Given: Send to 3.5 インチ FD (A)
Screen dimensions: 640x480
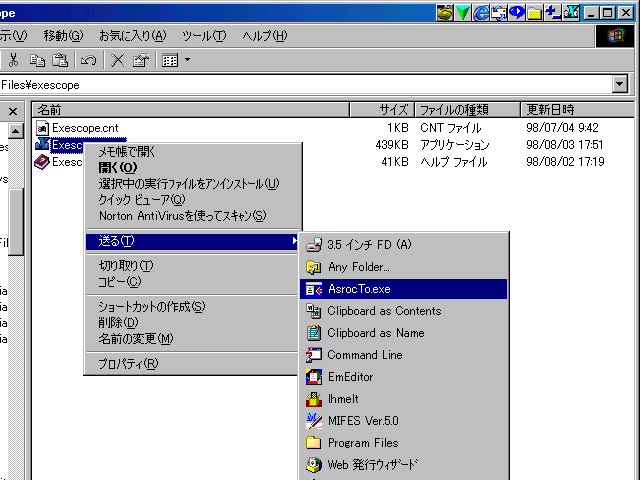Looking at the screenshot, I should coord(404,245).
